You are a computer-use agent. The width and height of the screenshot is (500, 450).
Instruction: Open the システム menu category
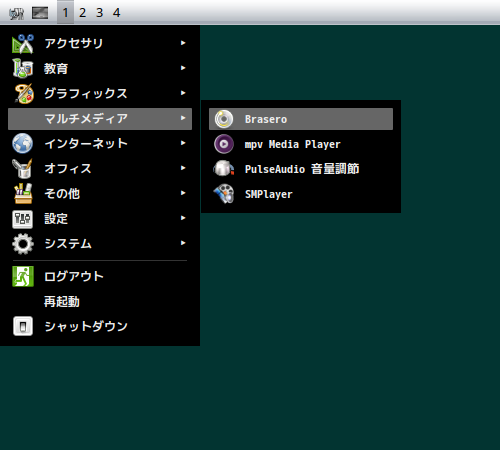point(100,244)
